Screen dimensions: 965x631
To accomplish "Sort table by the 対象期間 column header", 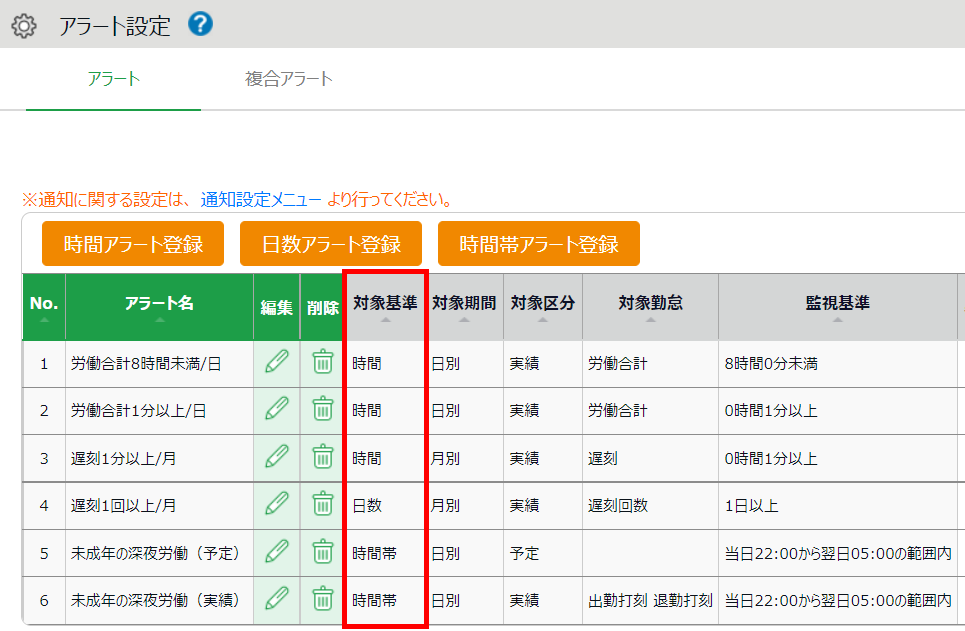I will point(464,307).
